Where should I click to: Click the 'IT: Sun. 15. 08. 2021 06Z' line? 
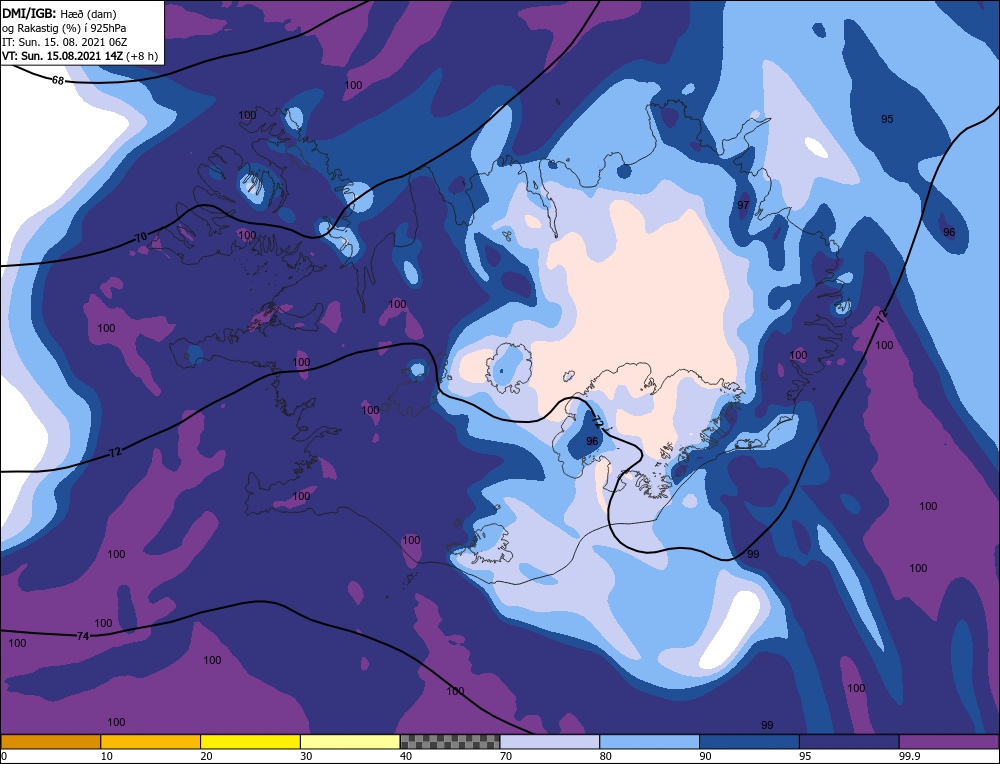click(65, 42)
